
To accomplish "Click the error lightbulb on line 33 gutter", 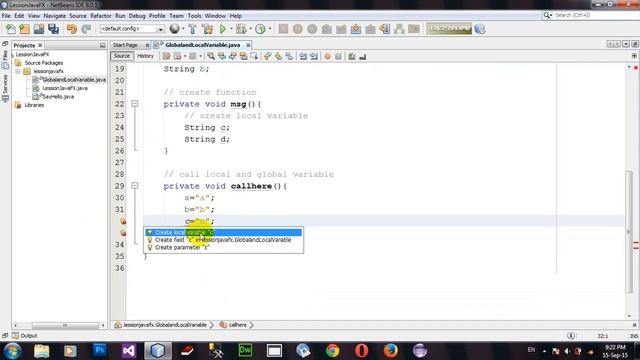I will (x=123, y=233).
